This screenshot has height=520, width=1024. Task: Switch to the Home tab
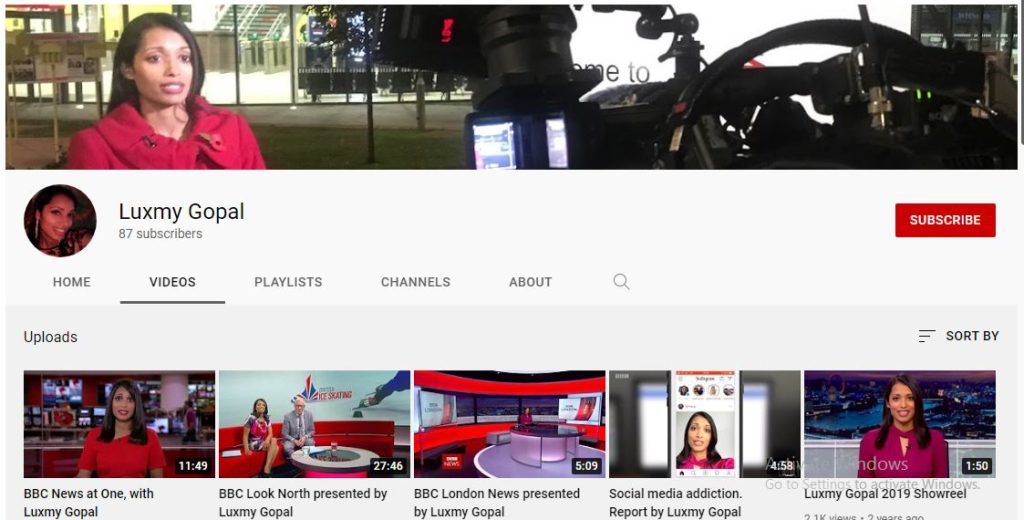pyautogui.click(x=72, y=282)
